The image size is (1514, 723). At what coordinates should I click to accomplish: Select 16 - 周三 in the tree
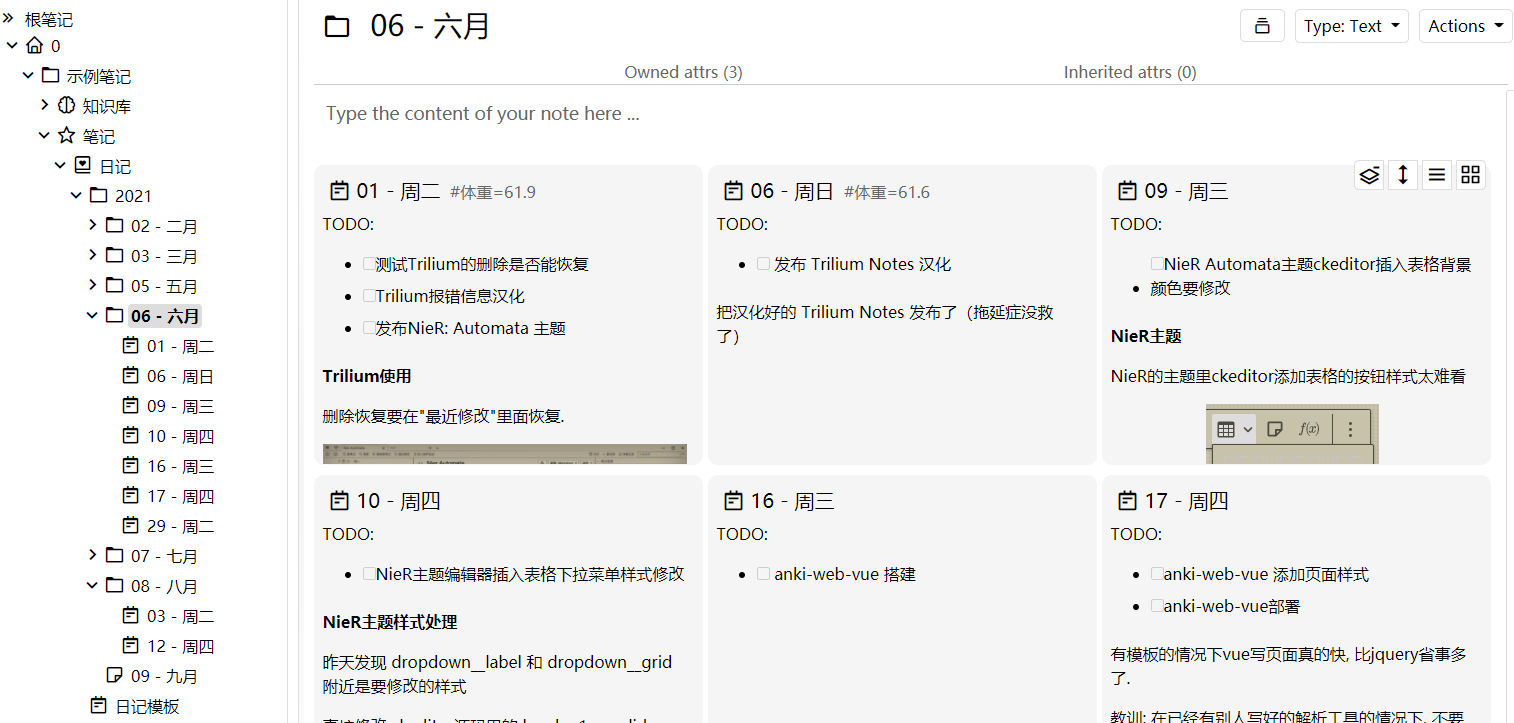(180, 466)
